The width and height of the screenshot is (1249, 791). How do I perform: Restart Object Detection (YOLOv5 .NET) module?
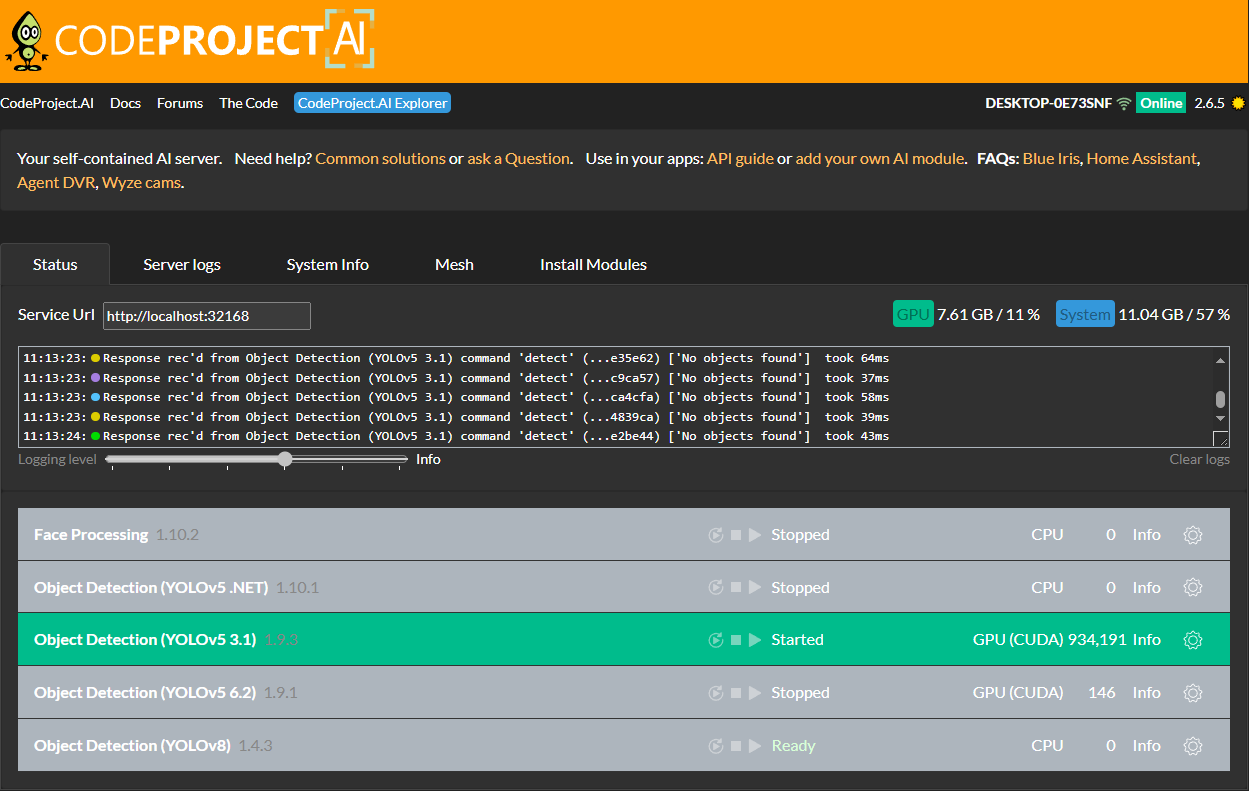716,587
